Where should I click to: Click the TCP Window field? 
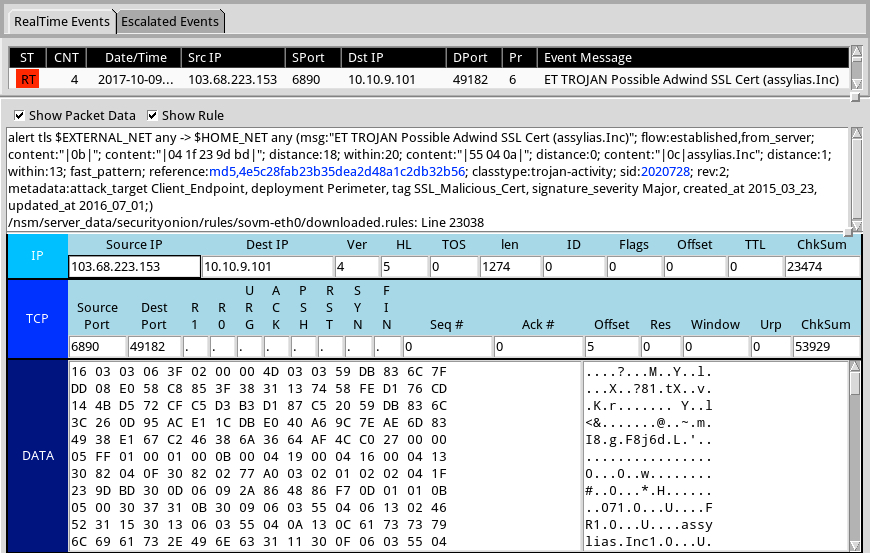(x=715, y=347)
